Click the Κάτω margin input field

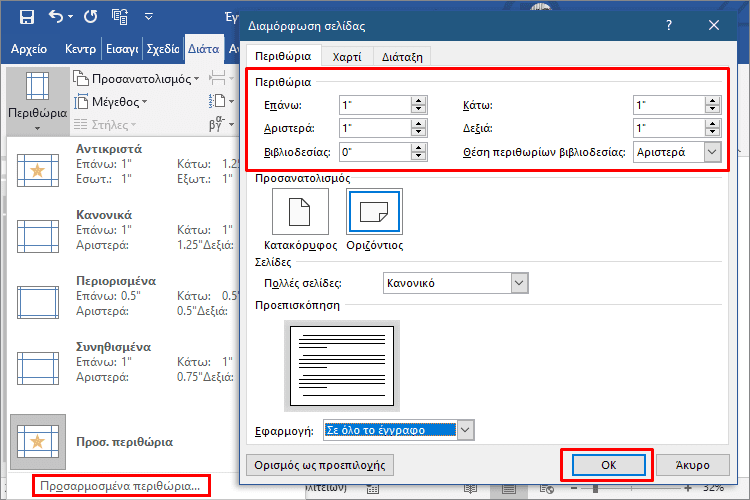pyautogui.click(x=669, y=105)
